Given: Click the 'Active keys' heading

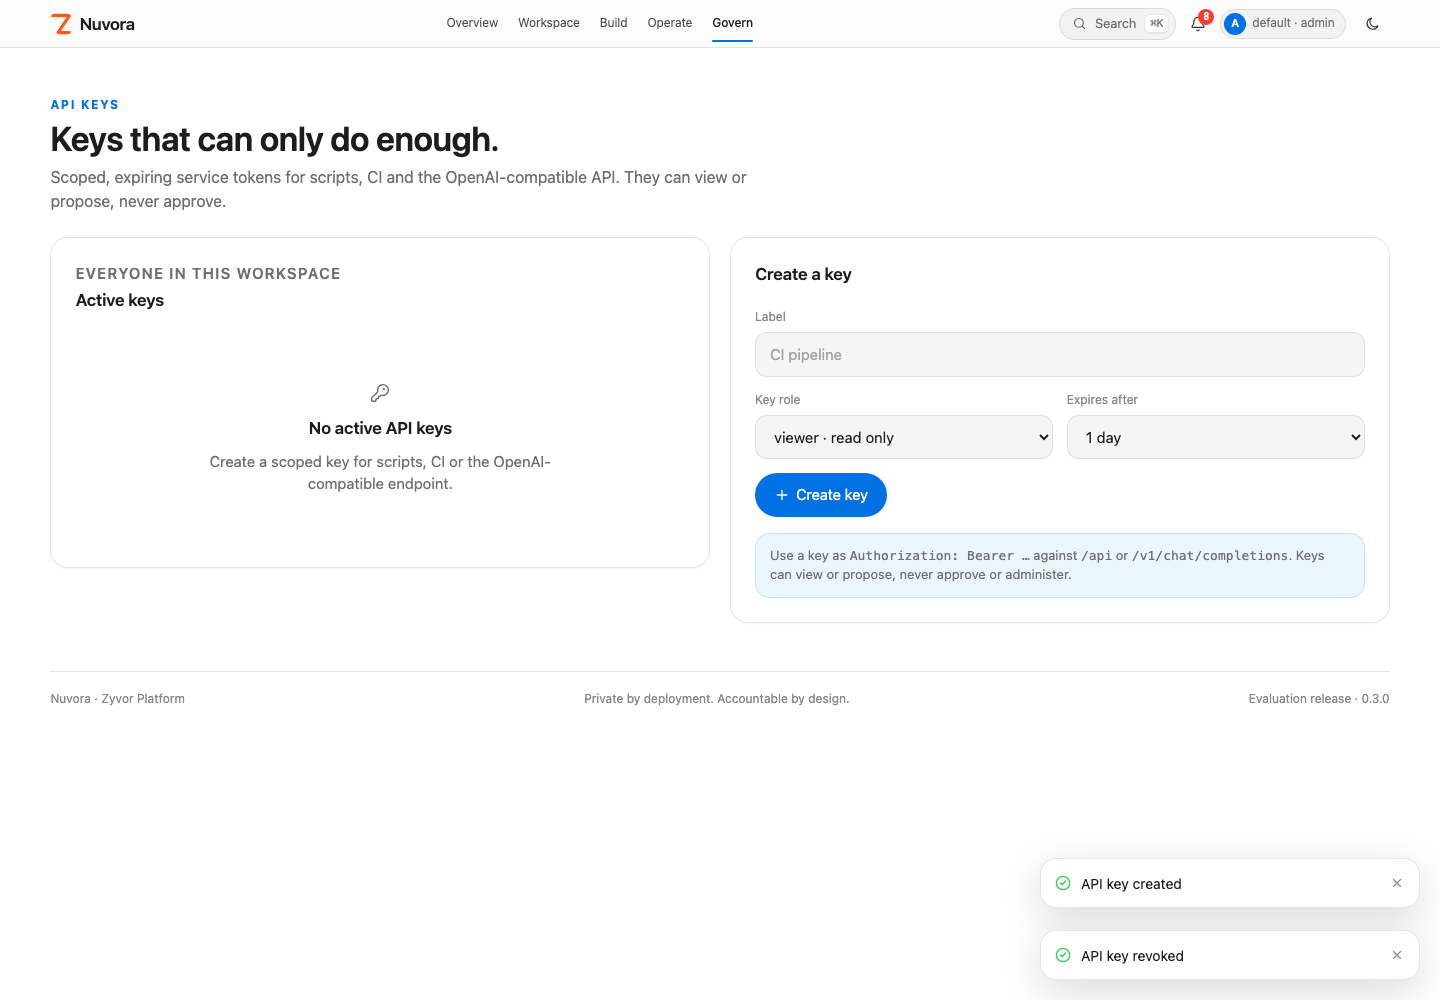Looking at the screenshot, I should 120,300.
